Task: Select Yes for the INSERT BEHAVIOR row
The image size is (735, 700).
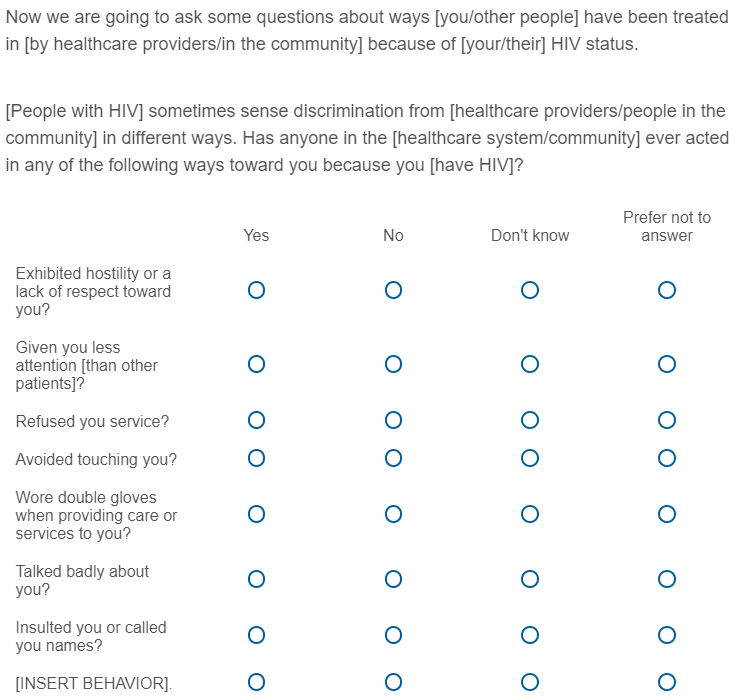Action: pos(256,682)
